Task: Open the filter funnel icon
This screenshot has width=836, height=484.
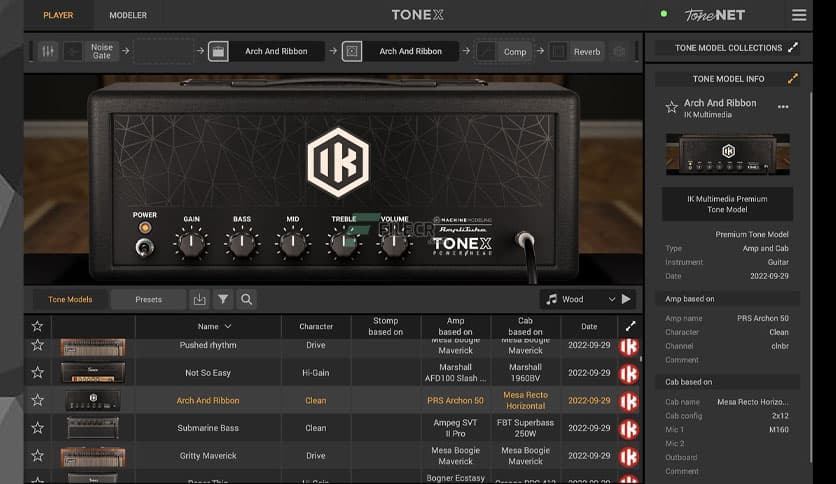Action: (x=223, y=300)
